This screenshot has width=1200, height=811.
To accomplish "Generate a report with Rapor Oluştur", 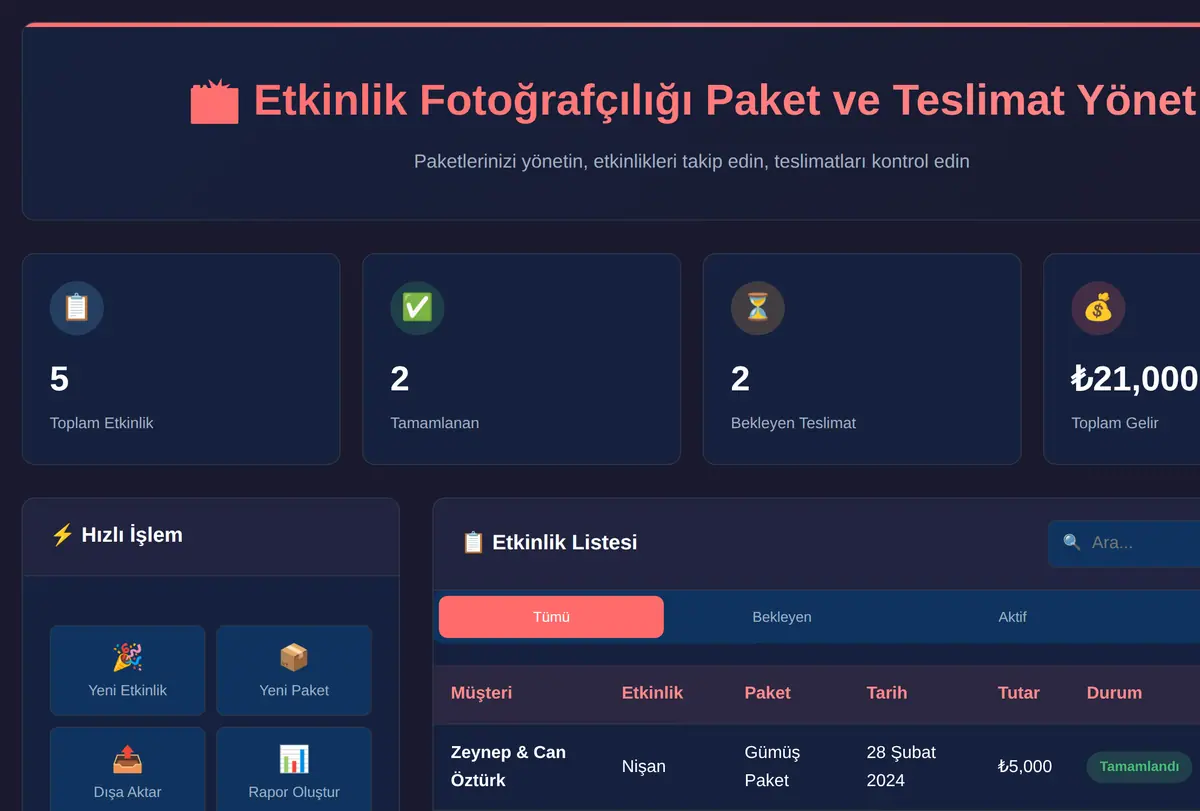I will tap(294, 770).
